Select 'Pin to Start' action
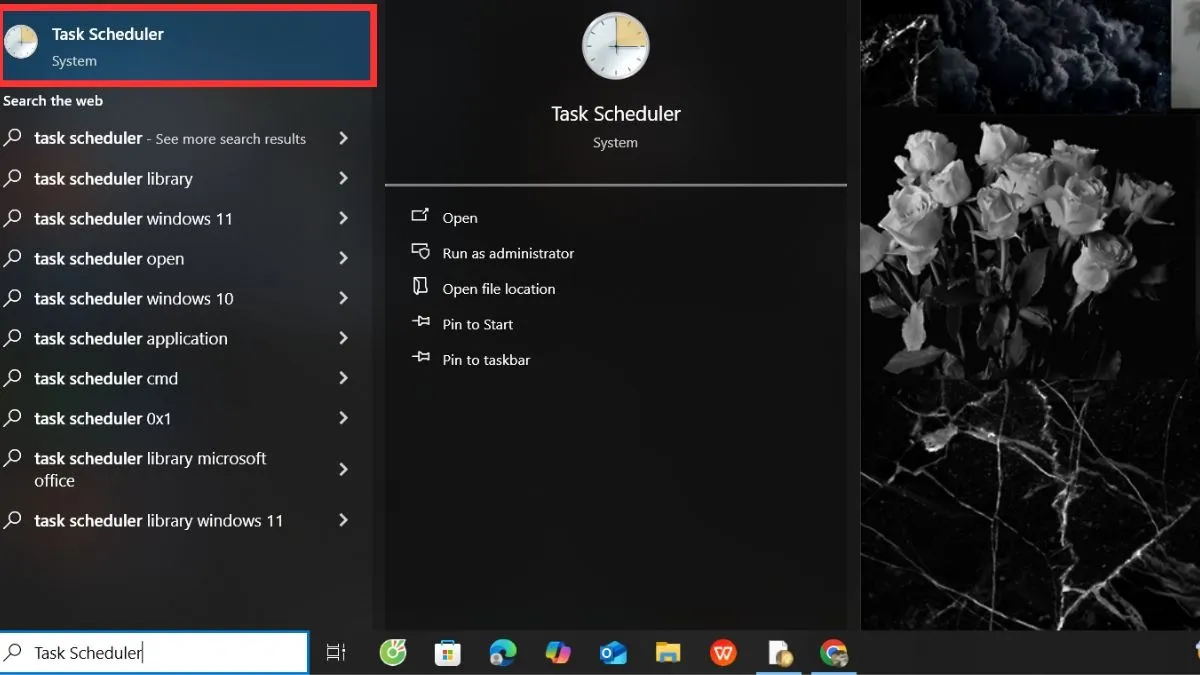1200x675 pixels. (x=478, y=324)
